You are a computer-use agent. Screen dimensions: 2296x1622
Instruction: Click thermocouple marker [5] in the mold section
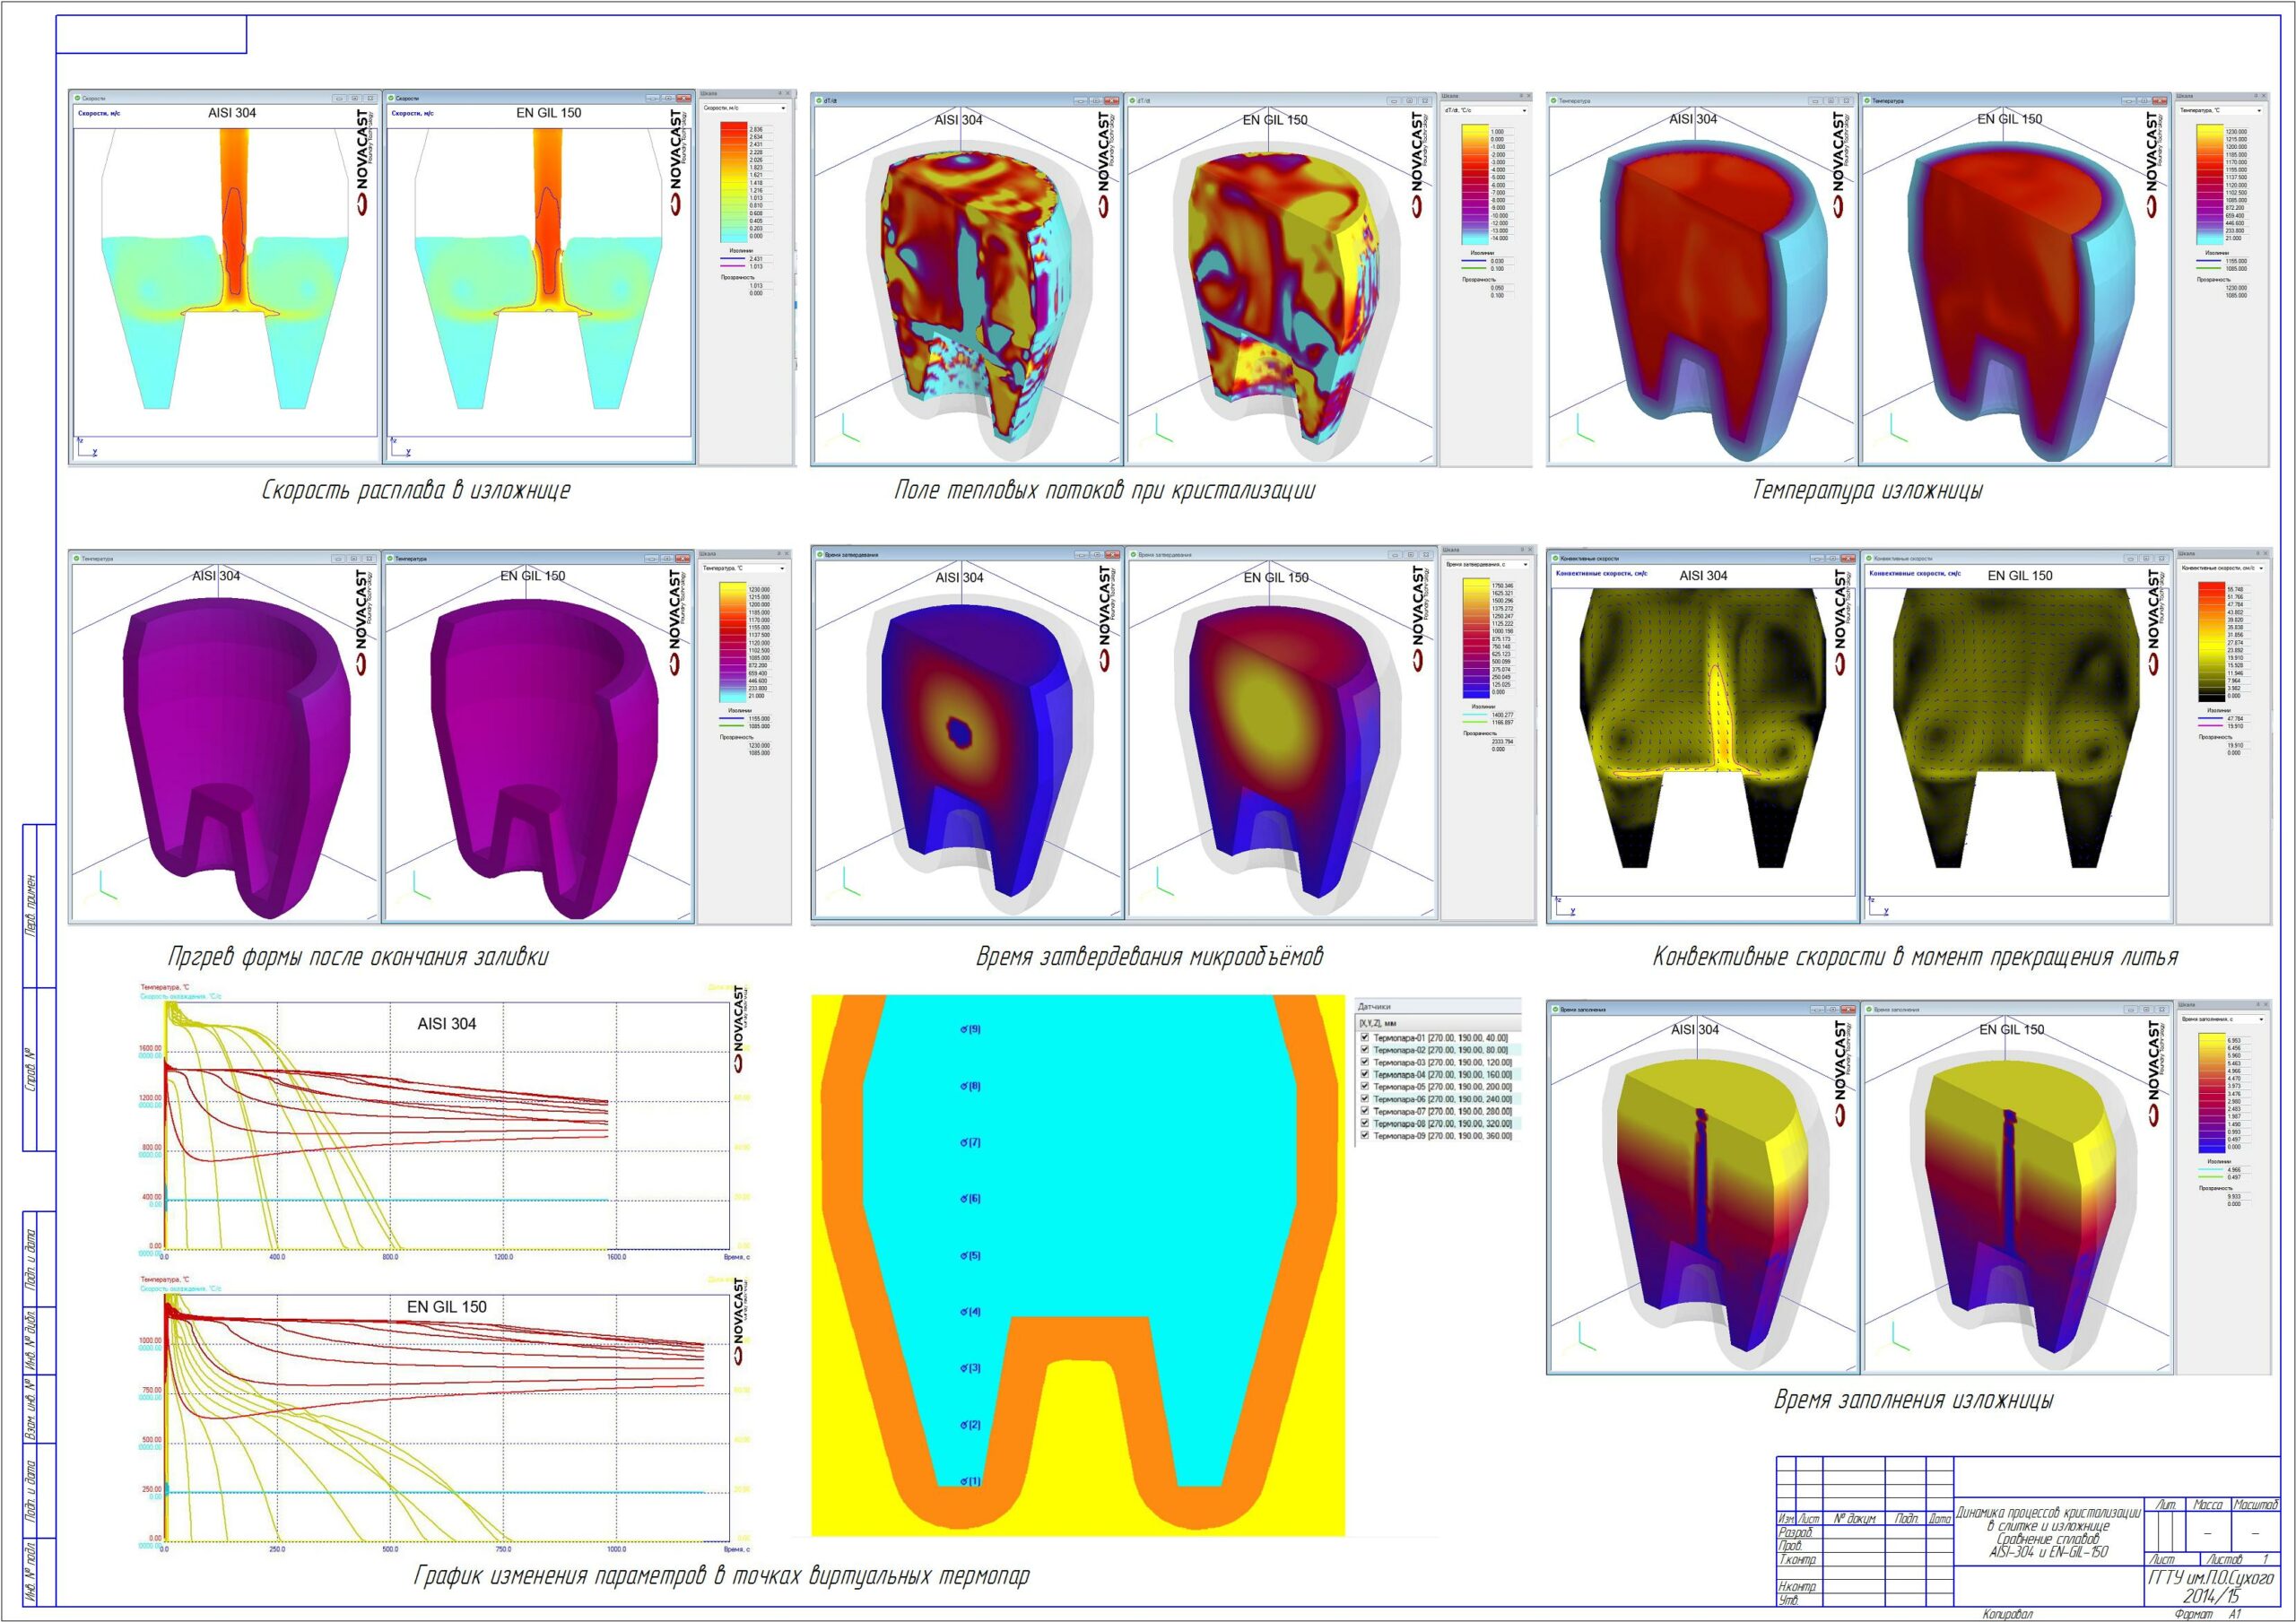pyautogui.click(x=970, y=1255)
